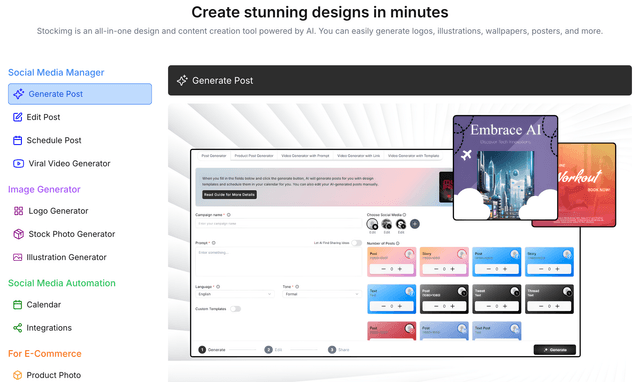Image resolution: width=640 pixels, height=382 pixels.
Task: Toggle the Custom Templates switch
Action: (x=235, y=309)
